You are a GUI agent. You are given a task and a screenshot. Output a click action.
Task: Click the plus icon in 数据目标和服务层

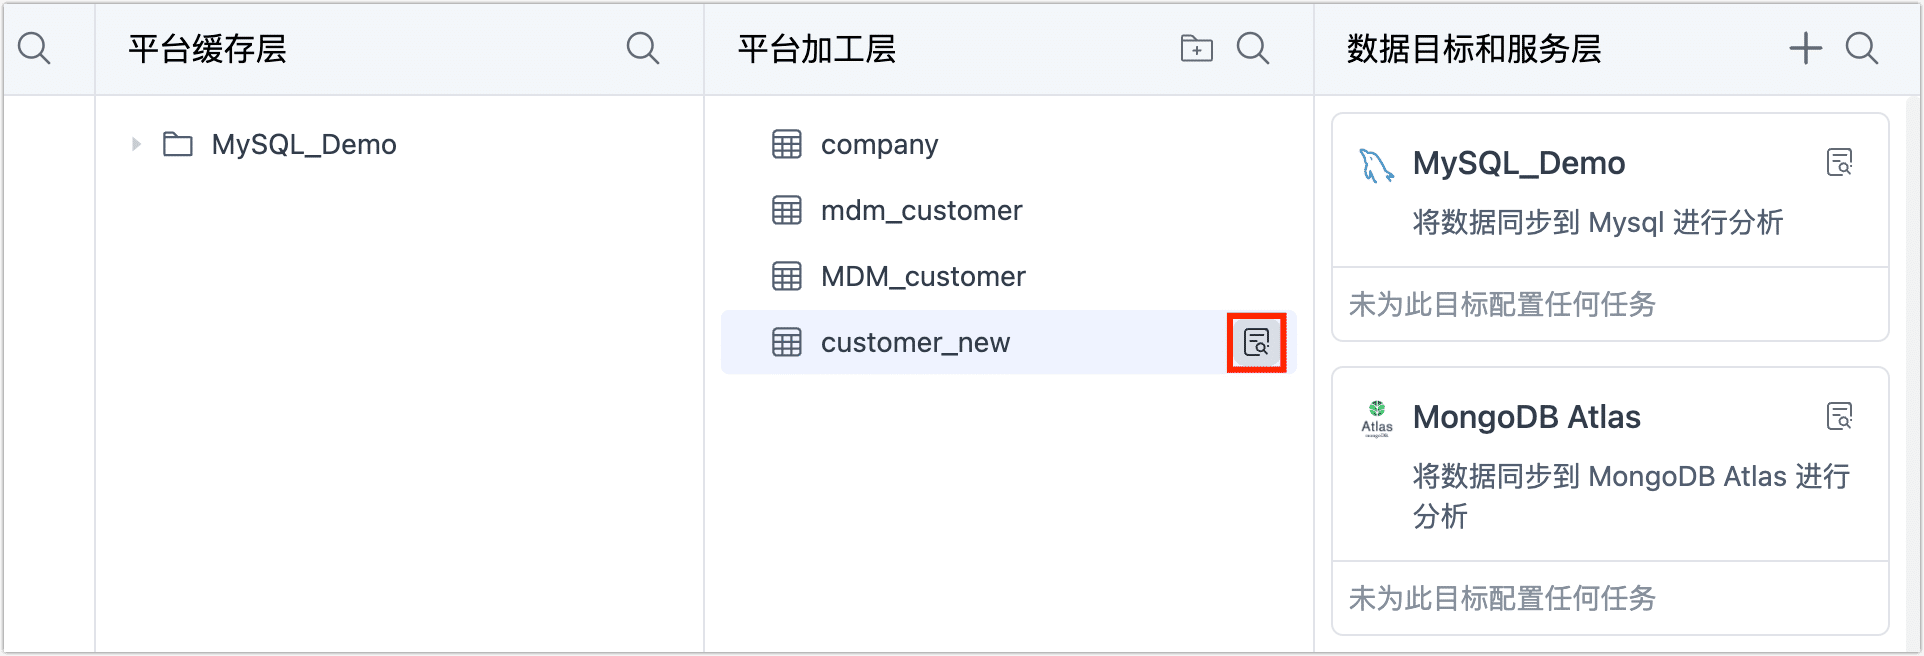pyautogui.click(x=1805, y=48)
